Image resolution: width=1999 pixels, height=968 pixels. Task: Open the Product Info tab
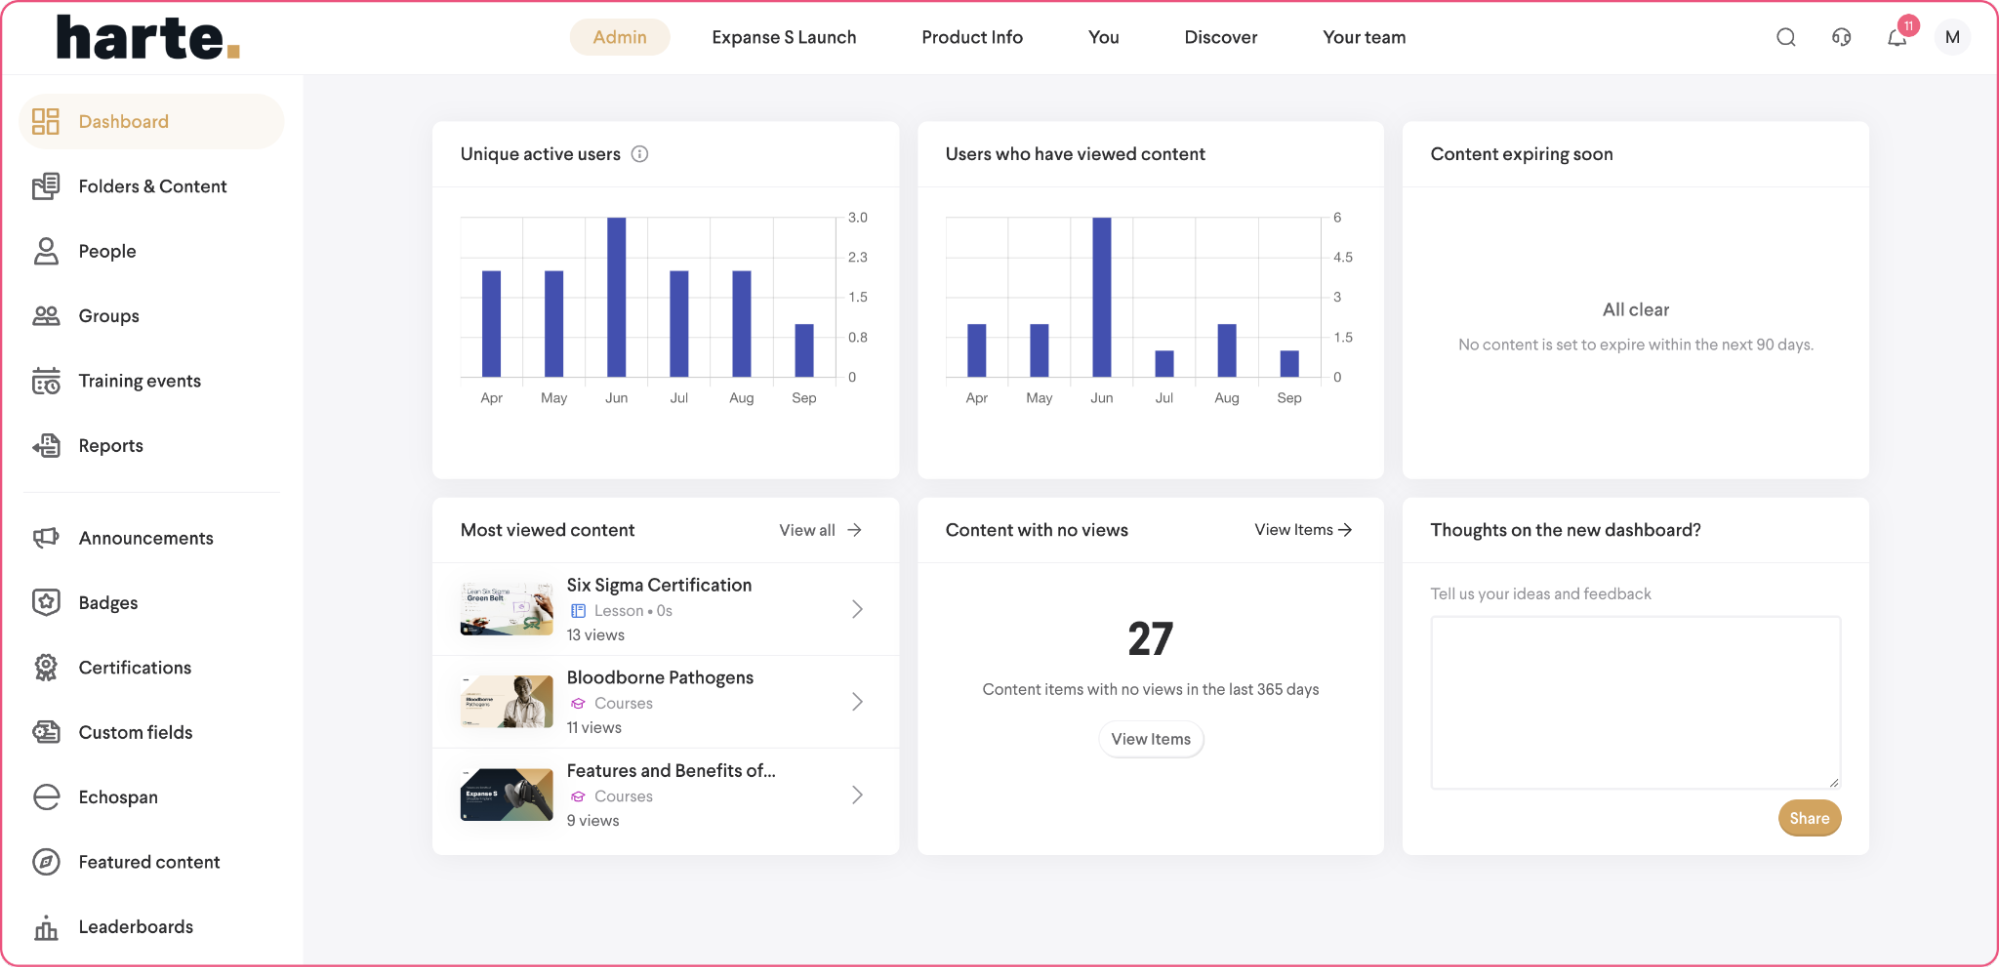pos(971,38)
